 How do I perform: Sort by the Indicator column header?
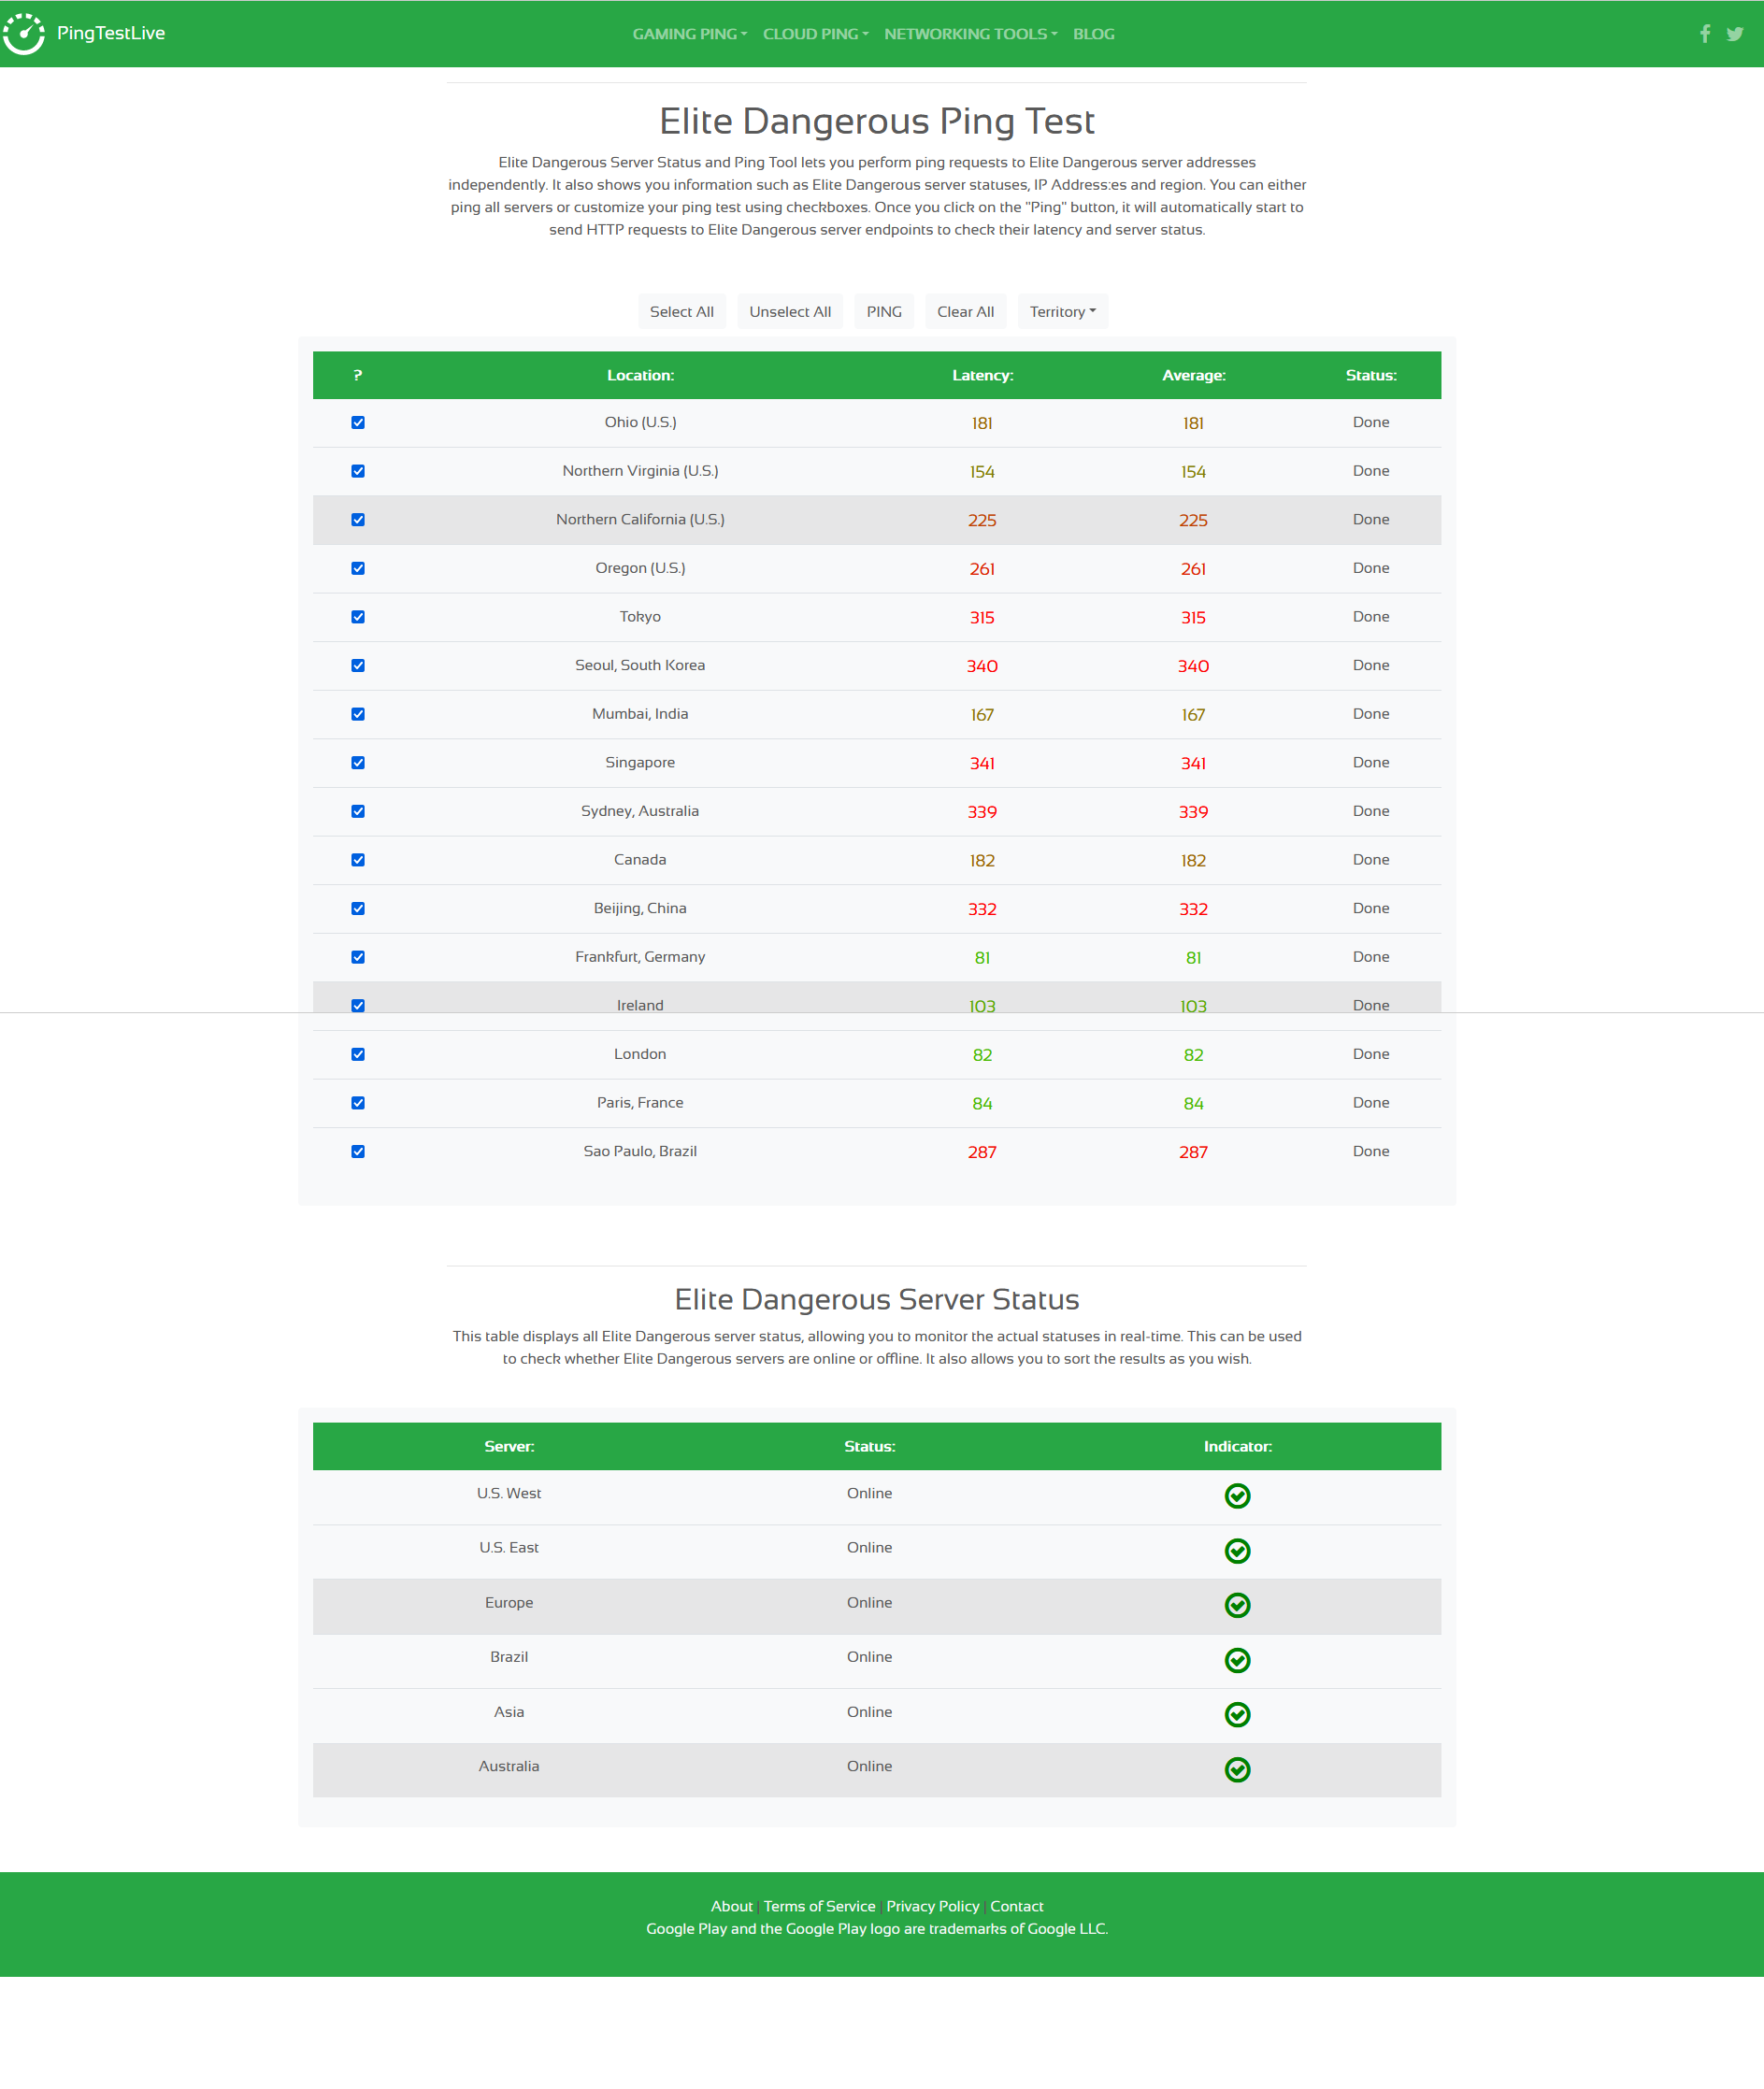[x=1237, y=1446]
